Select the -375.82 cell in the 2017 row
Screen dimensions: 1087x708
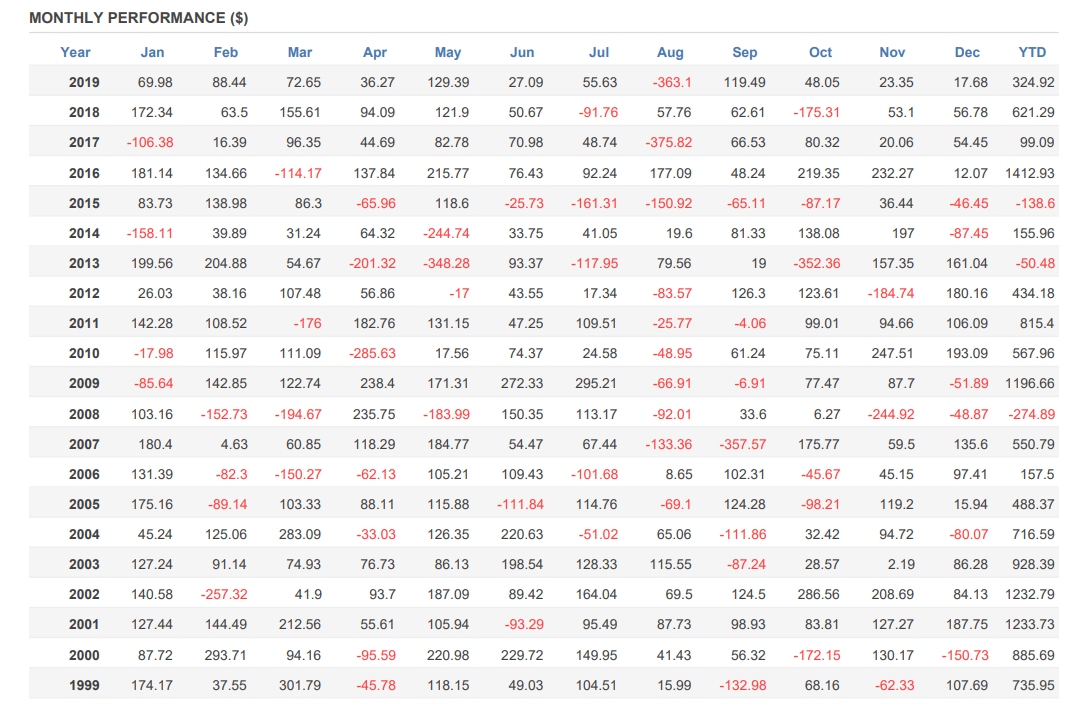pyautogui.click(x=668, y=143)
